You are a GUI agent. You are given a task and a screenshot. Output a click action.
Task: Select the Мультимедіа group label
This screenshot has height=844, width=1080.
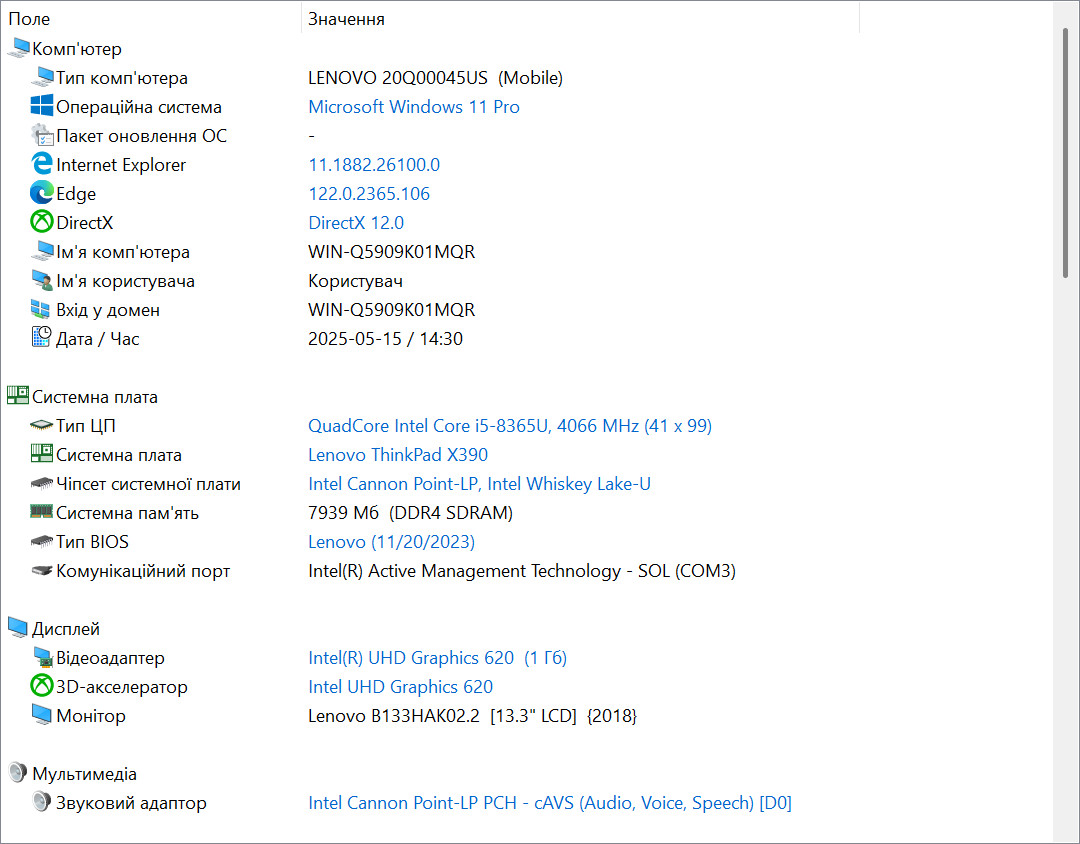coord(85,774)
